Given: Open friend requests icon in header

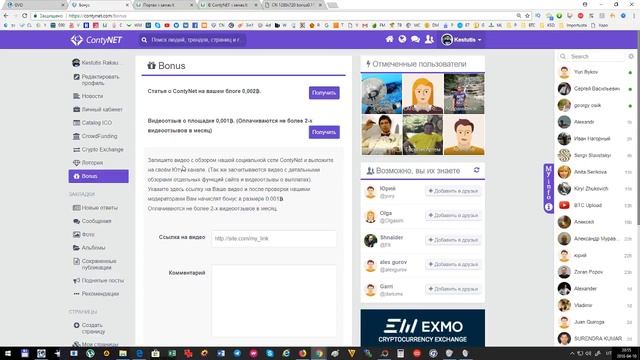Looking at the screenshot, I should point(429,40).
